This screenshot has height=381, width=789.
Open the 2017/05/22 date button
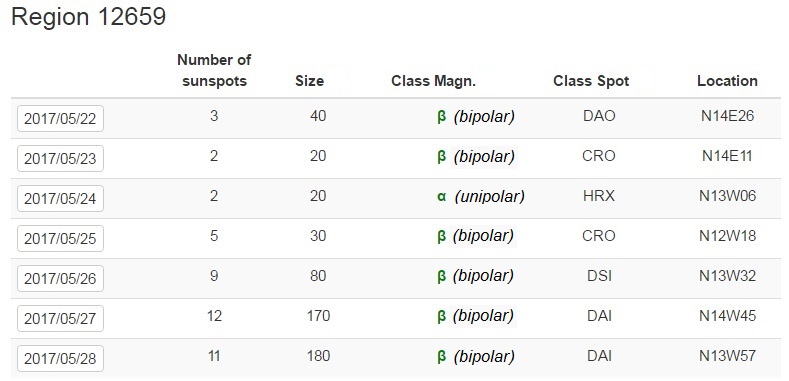click(60, 118)
